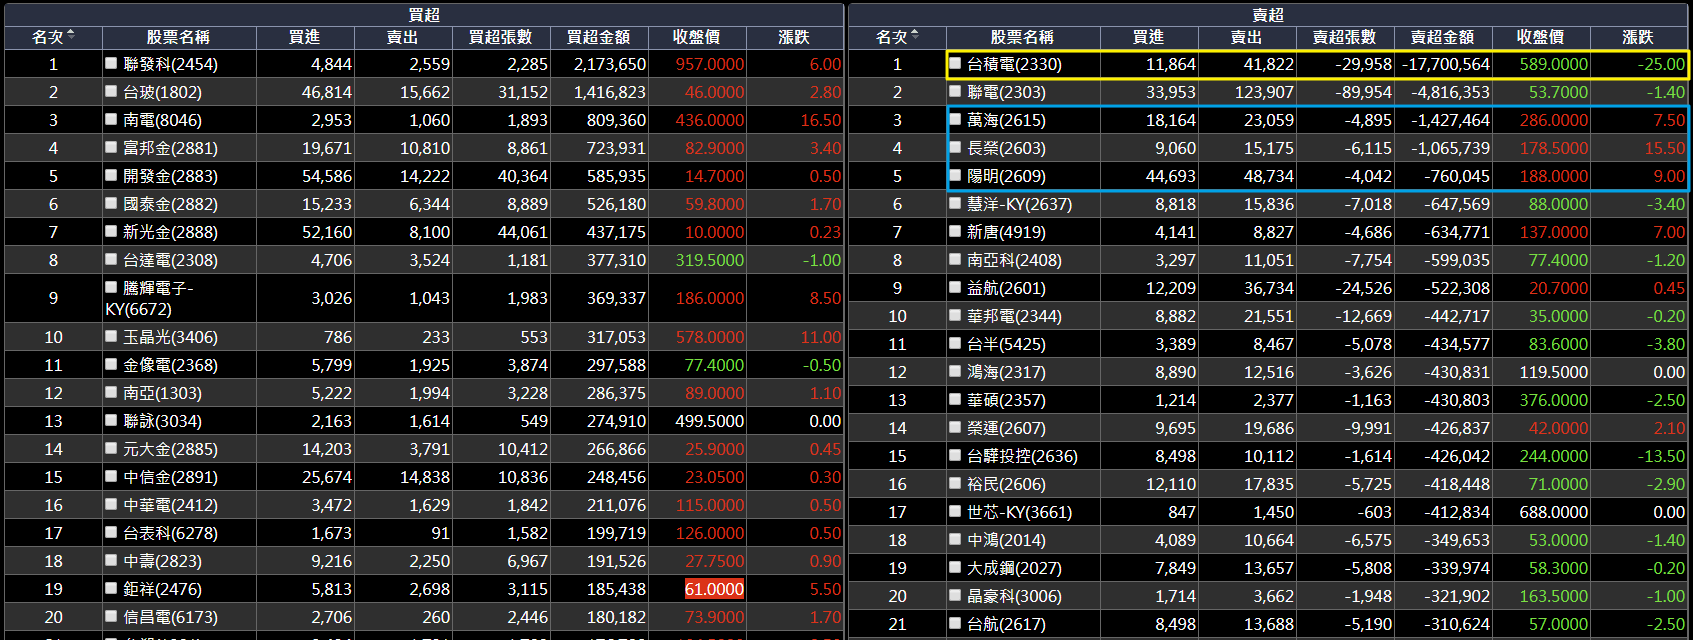Open the 中壽(2823) stock name
The image size is (1693, 640).
pos(162,561)
